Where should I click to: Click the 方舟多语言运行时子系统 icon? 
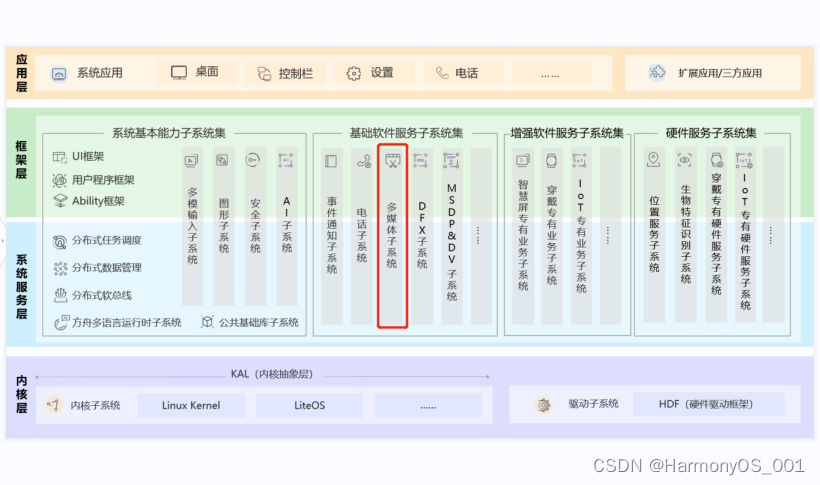pos(62,322)
